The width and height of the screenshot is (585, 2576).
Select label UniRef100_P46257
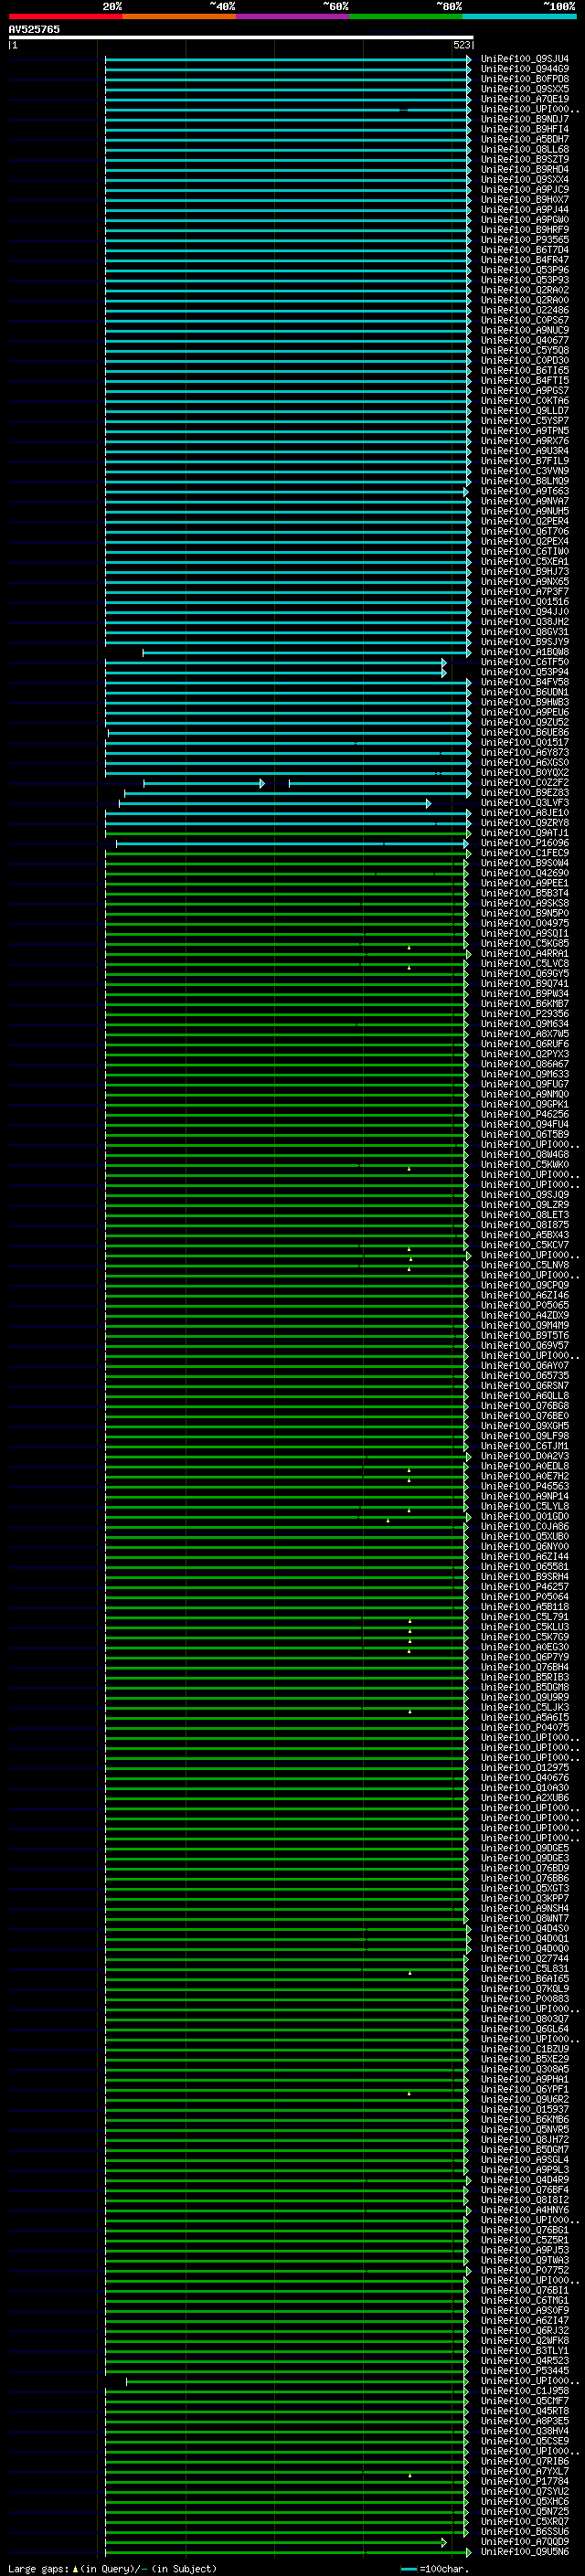(524, 1587)
